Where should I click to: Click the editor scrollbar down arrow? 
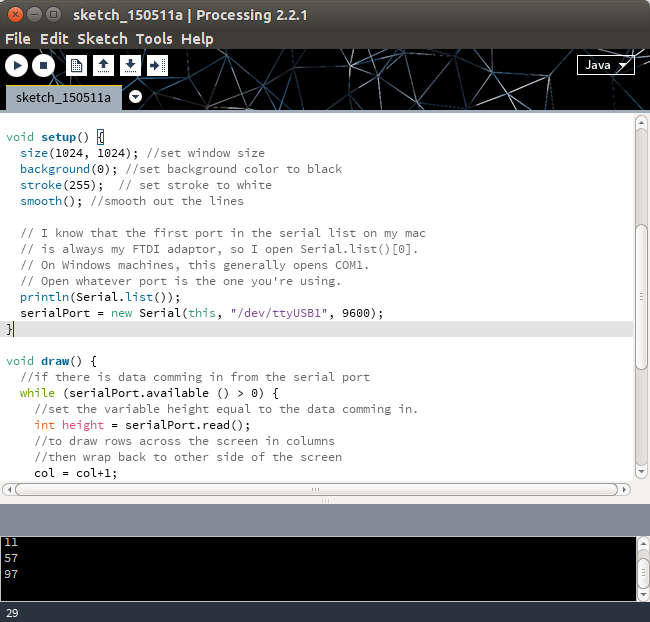[641, 472]
